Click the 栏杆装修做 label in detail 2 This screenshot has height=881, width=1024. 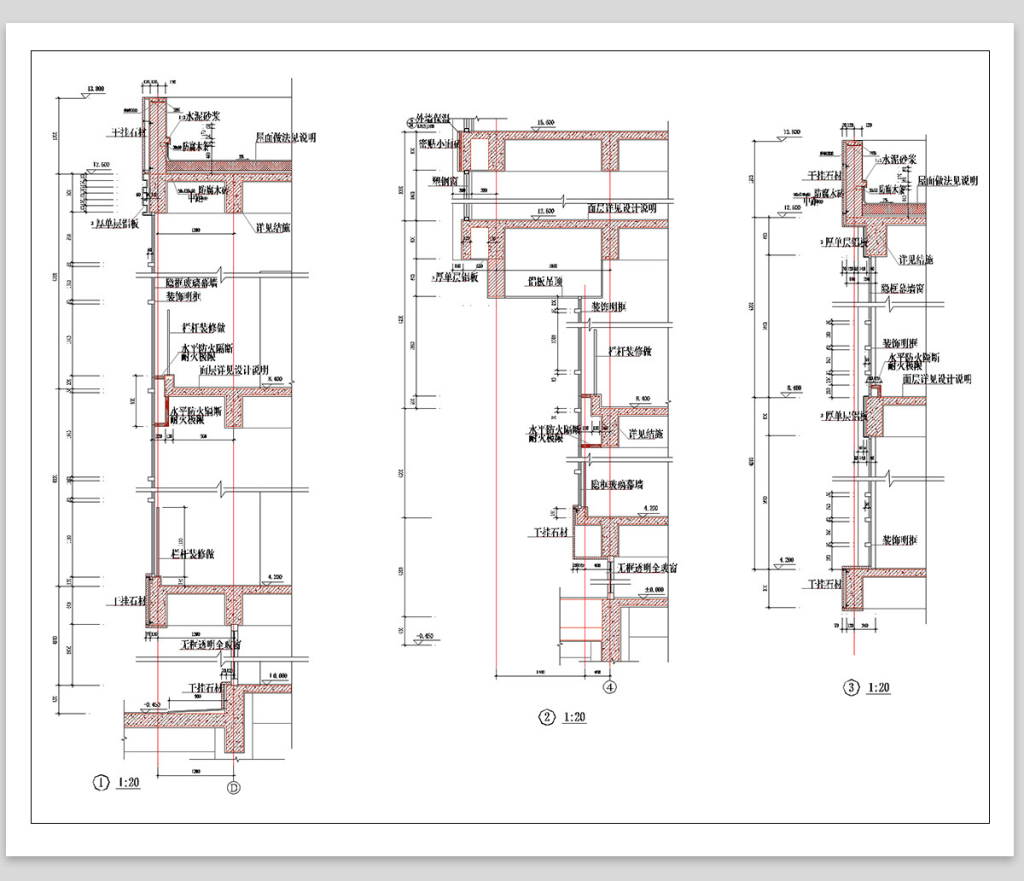[x=630, y=352]
